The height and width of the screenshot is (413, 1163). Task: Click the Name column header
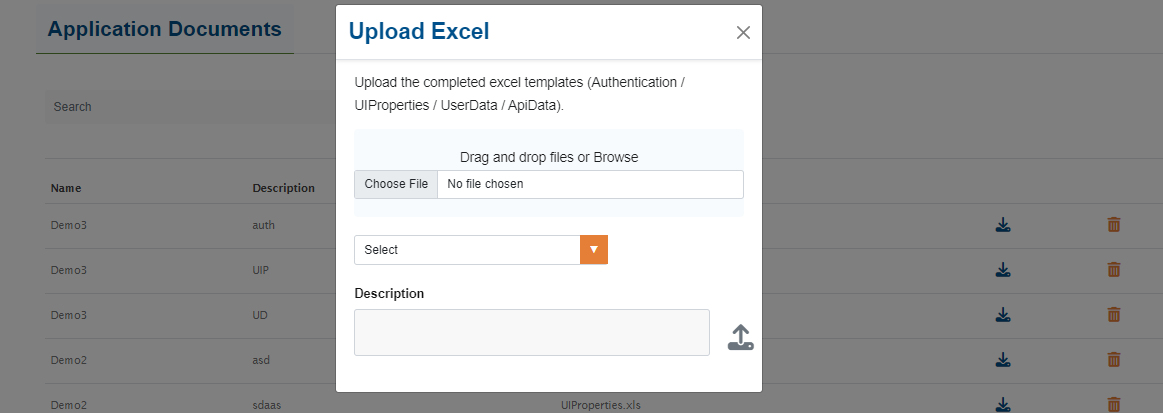coord(66,188)
